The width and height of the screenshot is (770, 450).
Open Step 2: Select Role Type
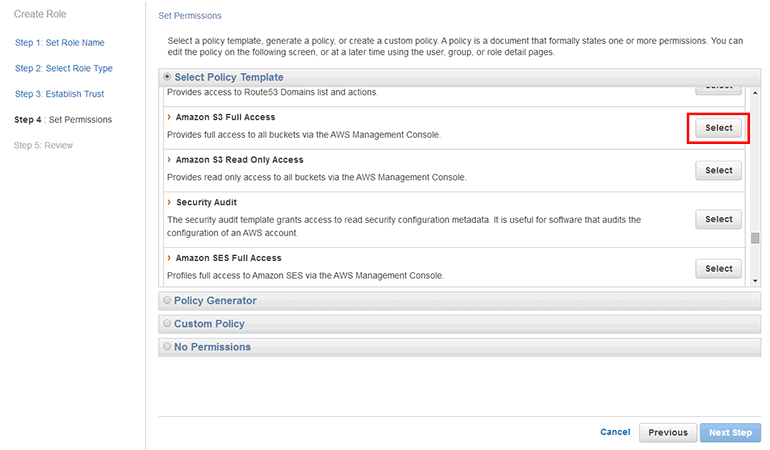point(63,68)
